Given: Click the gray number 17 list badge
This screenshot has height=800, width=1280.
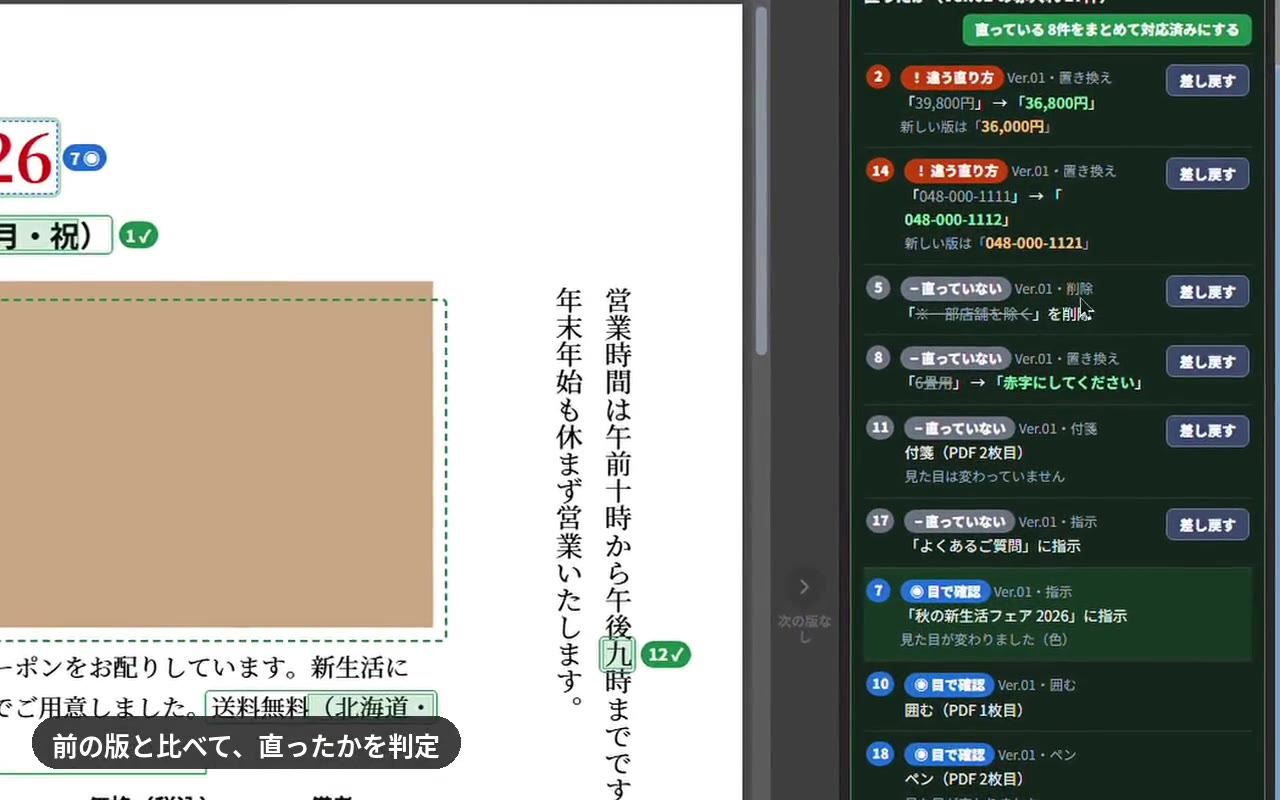Looking at the screenshot, I should (880, 520).
